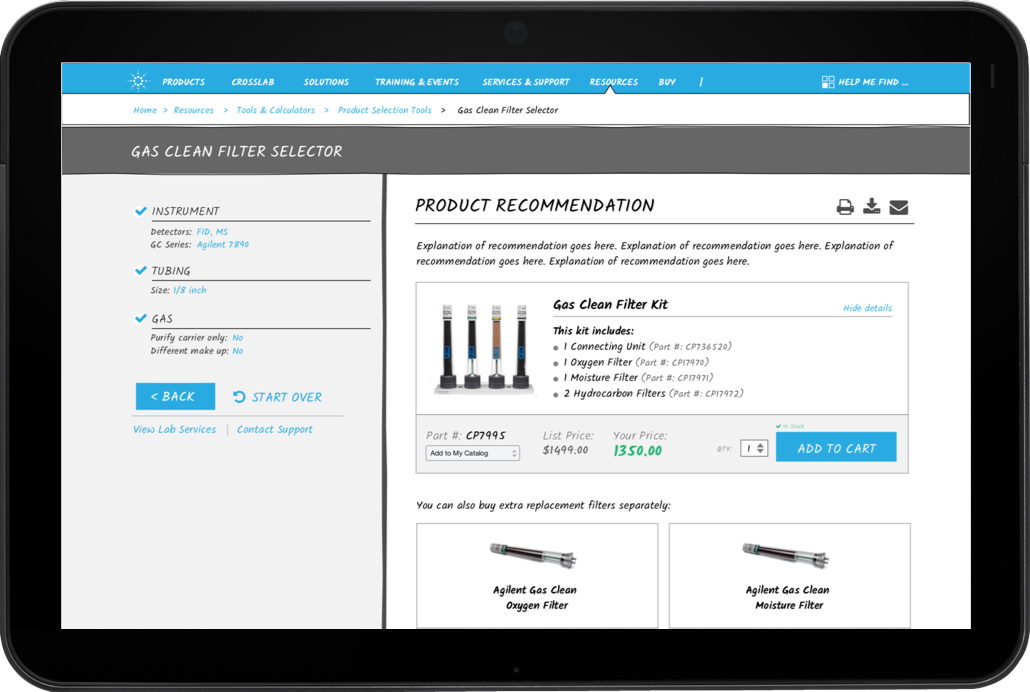Open the Solutions menu

(326, 82)
